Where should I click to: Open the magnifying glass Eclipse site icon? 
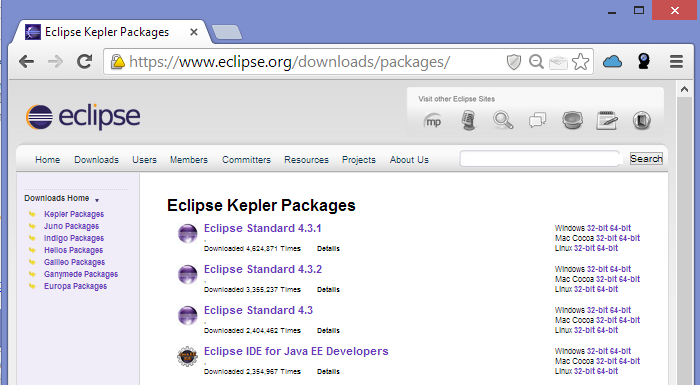coord(503,121)
